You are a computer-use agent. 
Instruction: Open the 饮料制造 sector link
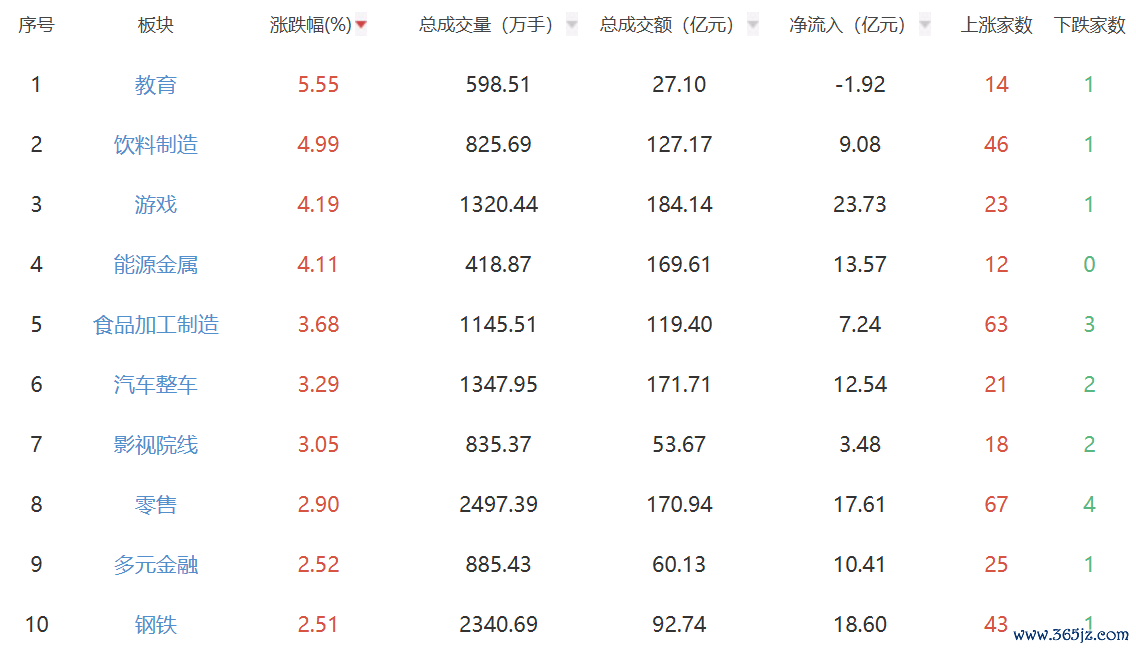point(156,145)
